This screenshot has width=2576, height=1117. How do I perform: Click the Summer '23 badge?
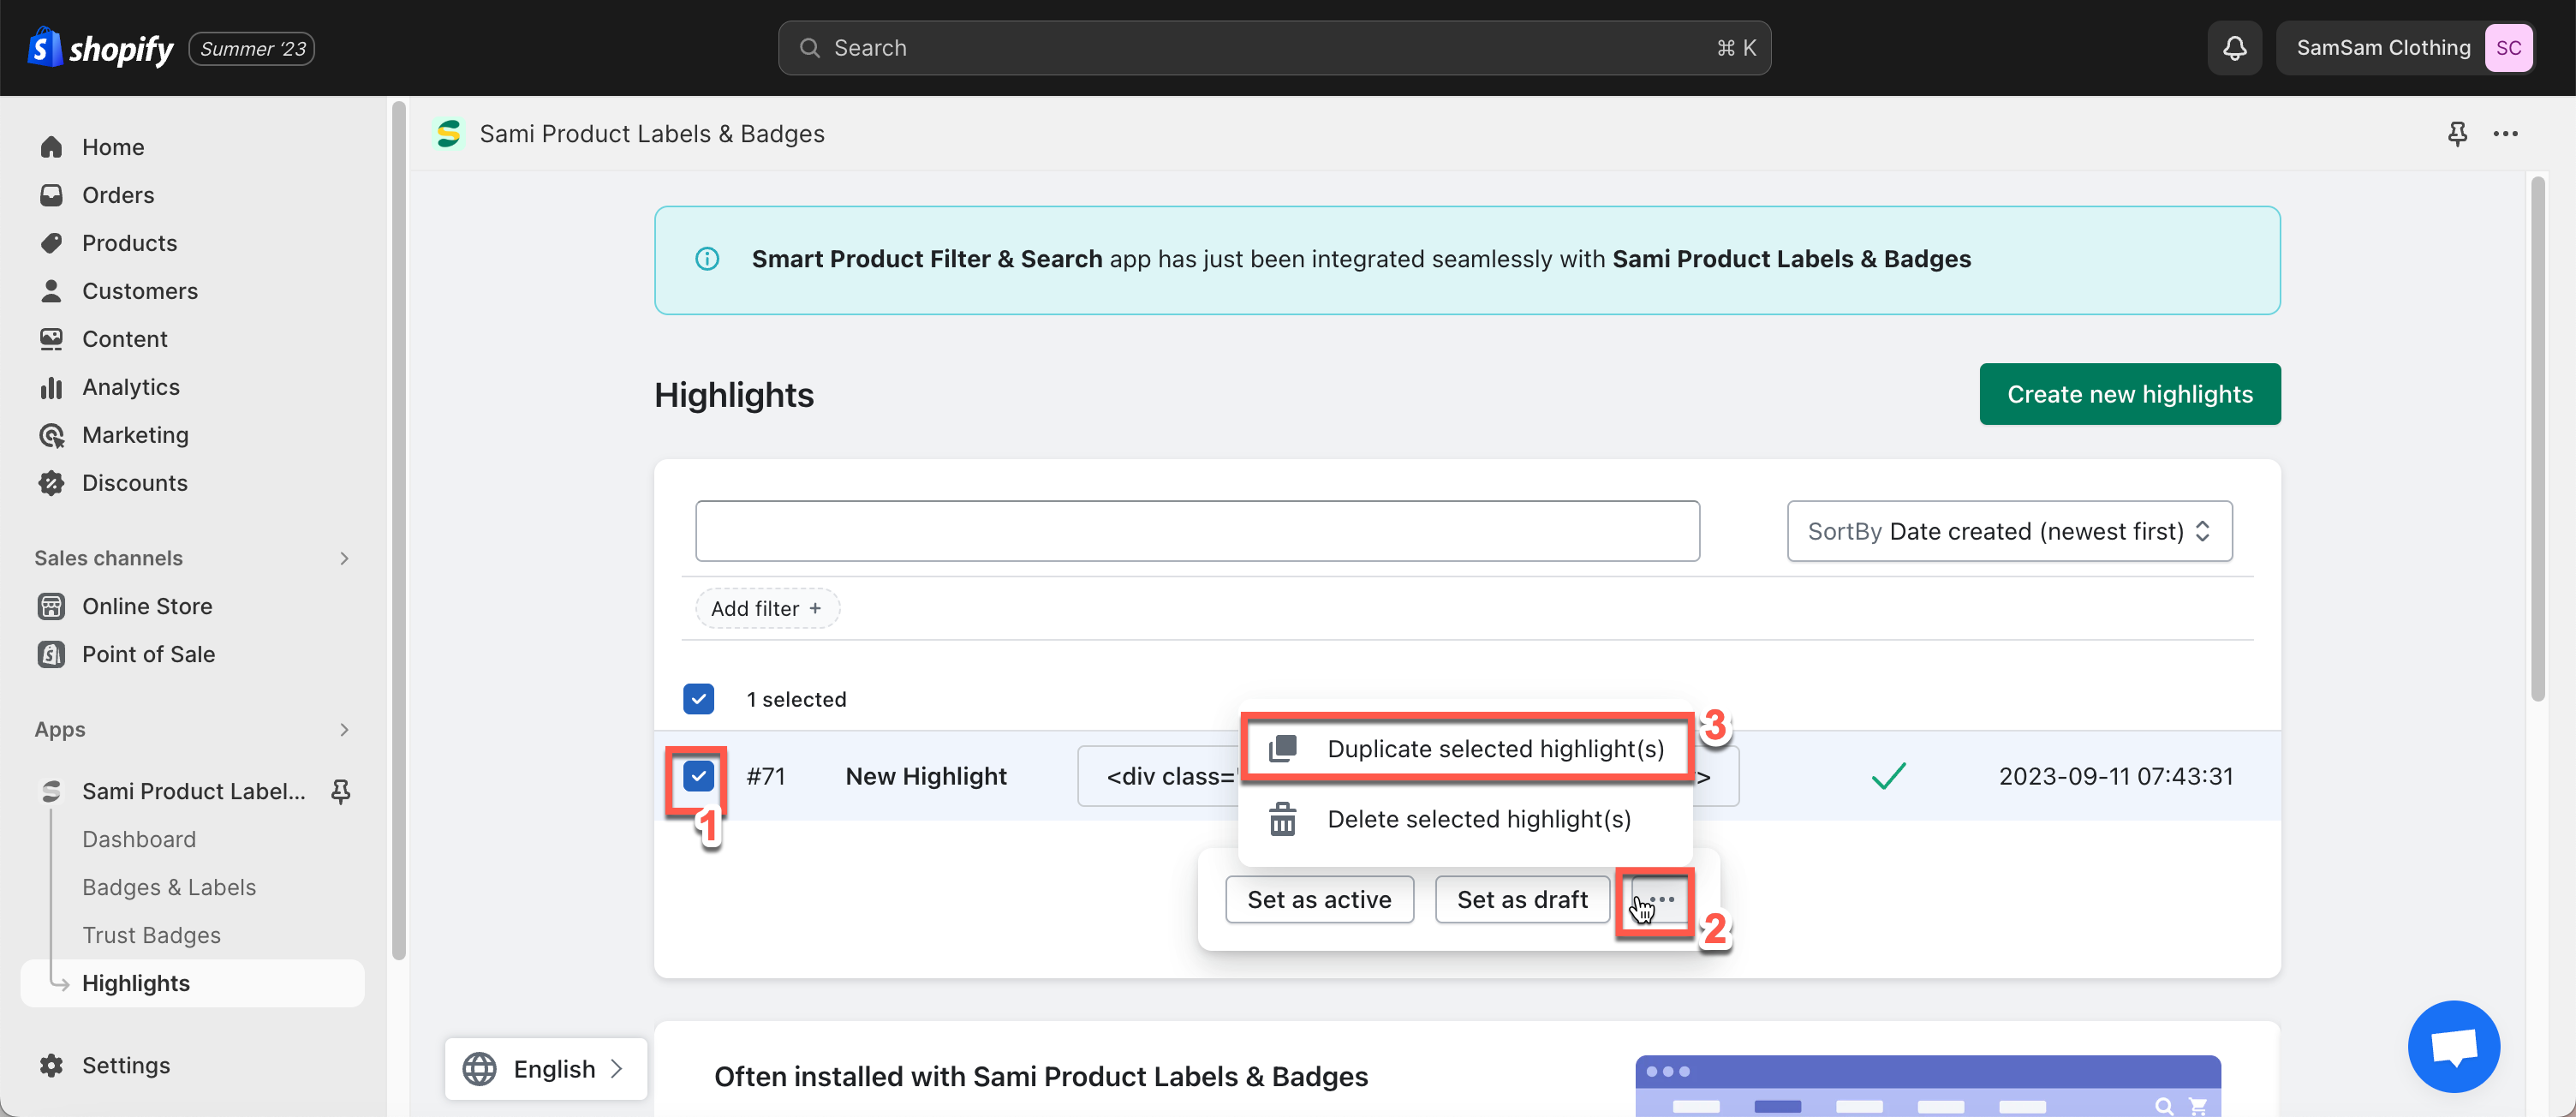[252, 48]
